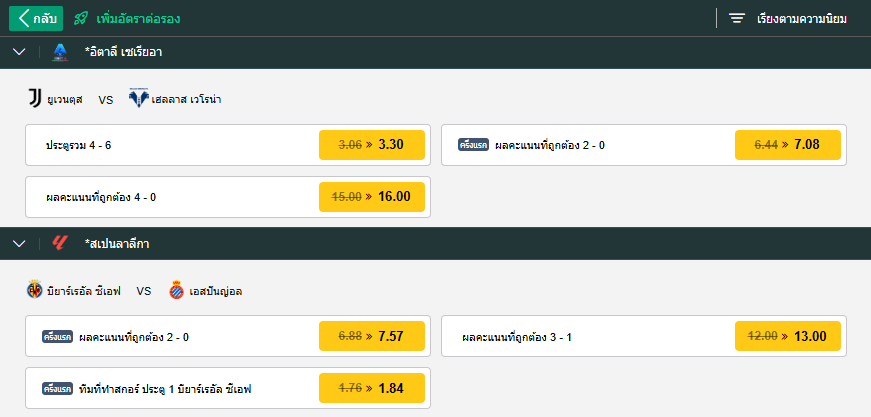Viewport: 871px width, 417px height.
Task: Click the Juventus team crest
Action: click(35, 98)
